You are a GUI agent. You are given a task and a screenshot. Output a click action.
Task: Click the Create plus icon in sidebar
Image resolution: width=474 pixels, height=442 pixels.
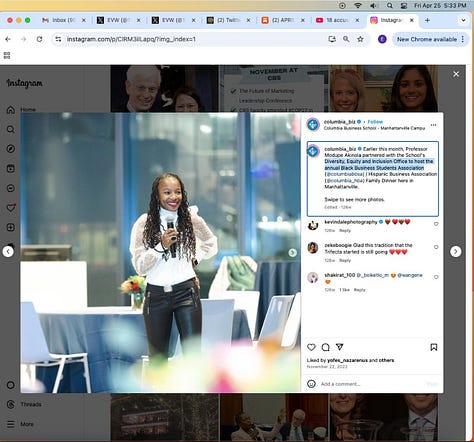(x=11, y=227)
